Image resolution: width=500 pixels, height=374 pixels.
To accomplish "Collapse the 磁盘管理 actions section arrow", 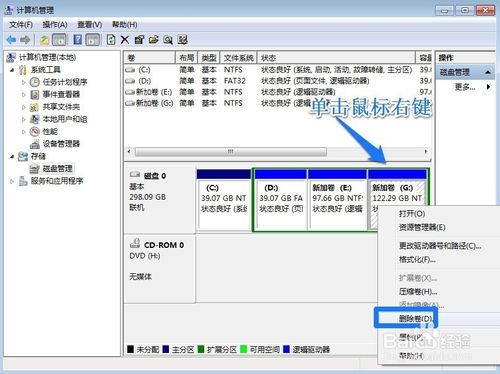I will [488, 72].
